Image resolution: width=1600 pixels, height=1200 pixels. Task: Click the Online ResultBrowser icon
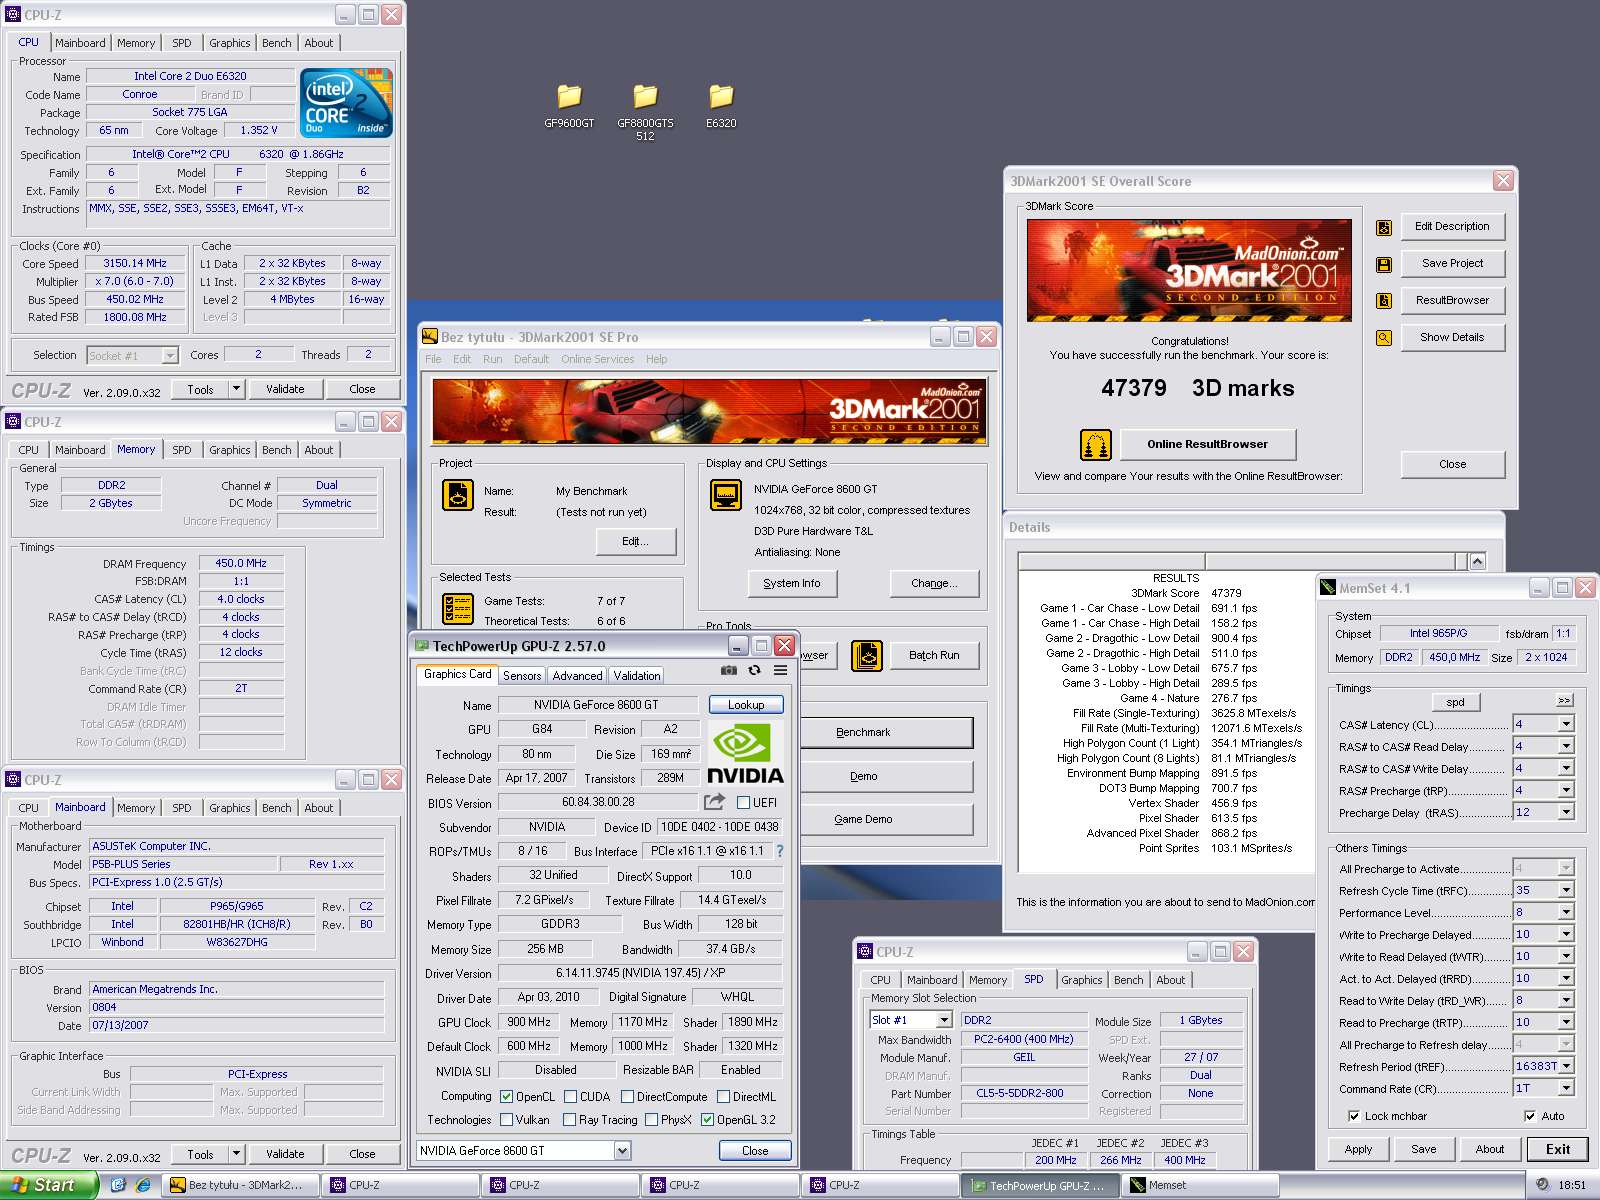[x=1096, y=445]
